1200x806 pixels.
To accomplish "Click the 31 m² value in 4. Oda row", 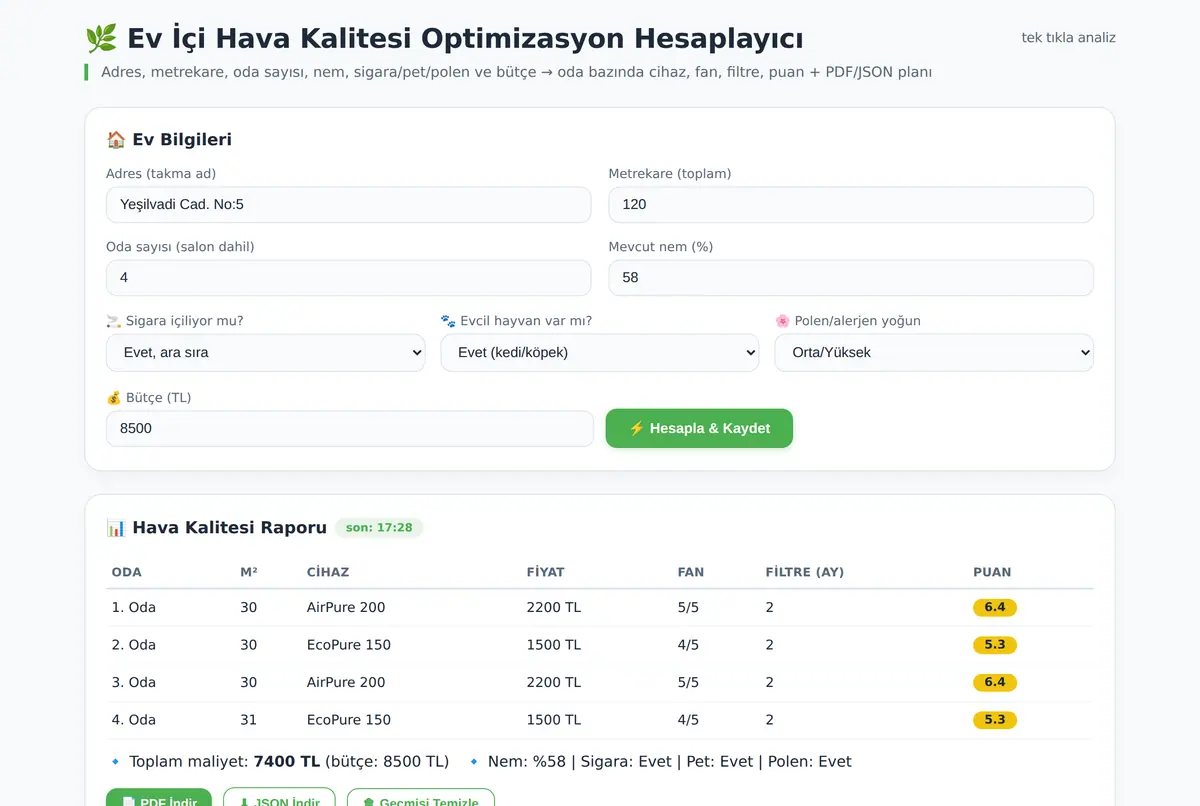I will tap(249, 720).
